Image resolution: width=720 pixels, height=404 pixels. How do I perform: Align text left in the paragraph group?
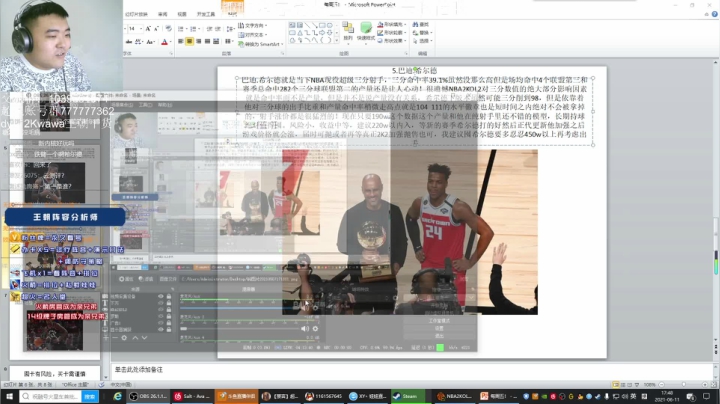coord(180,41)
